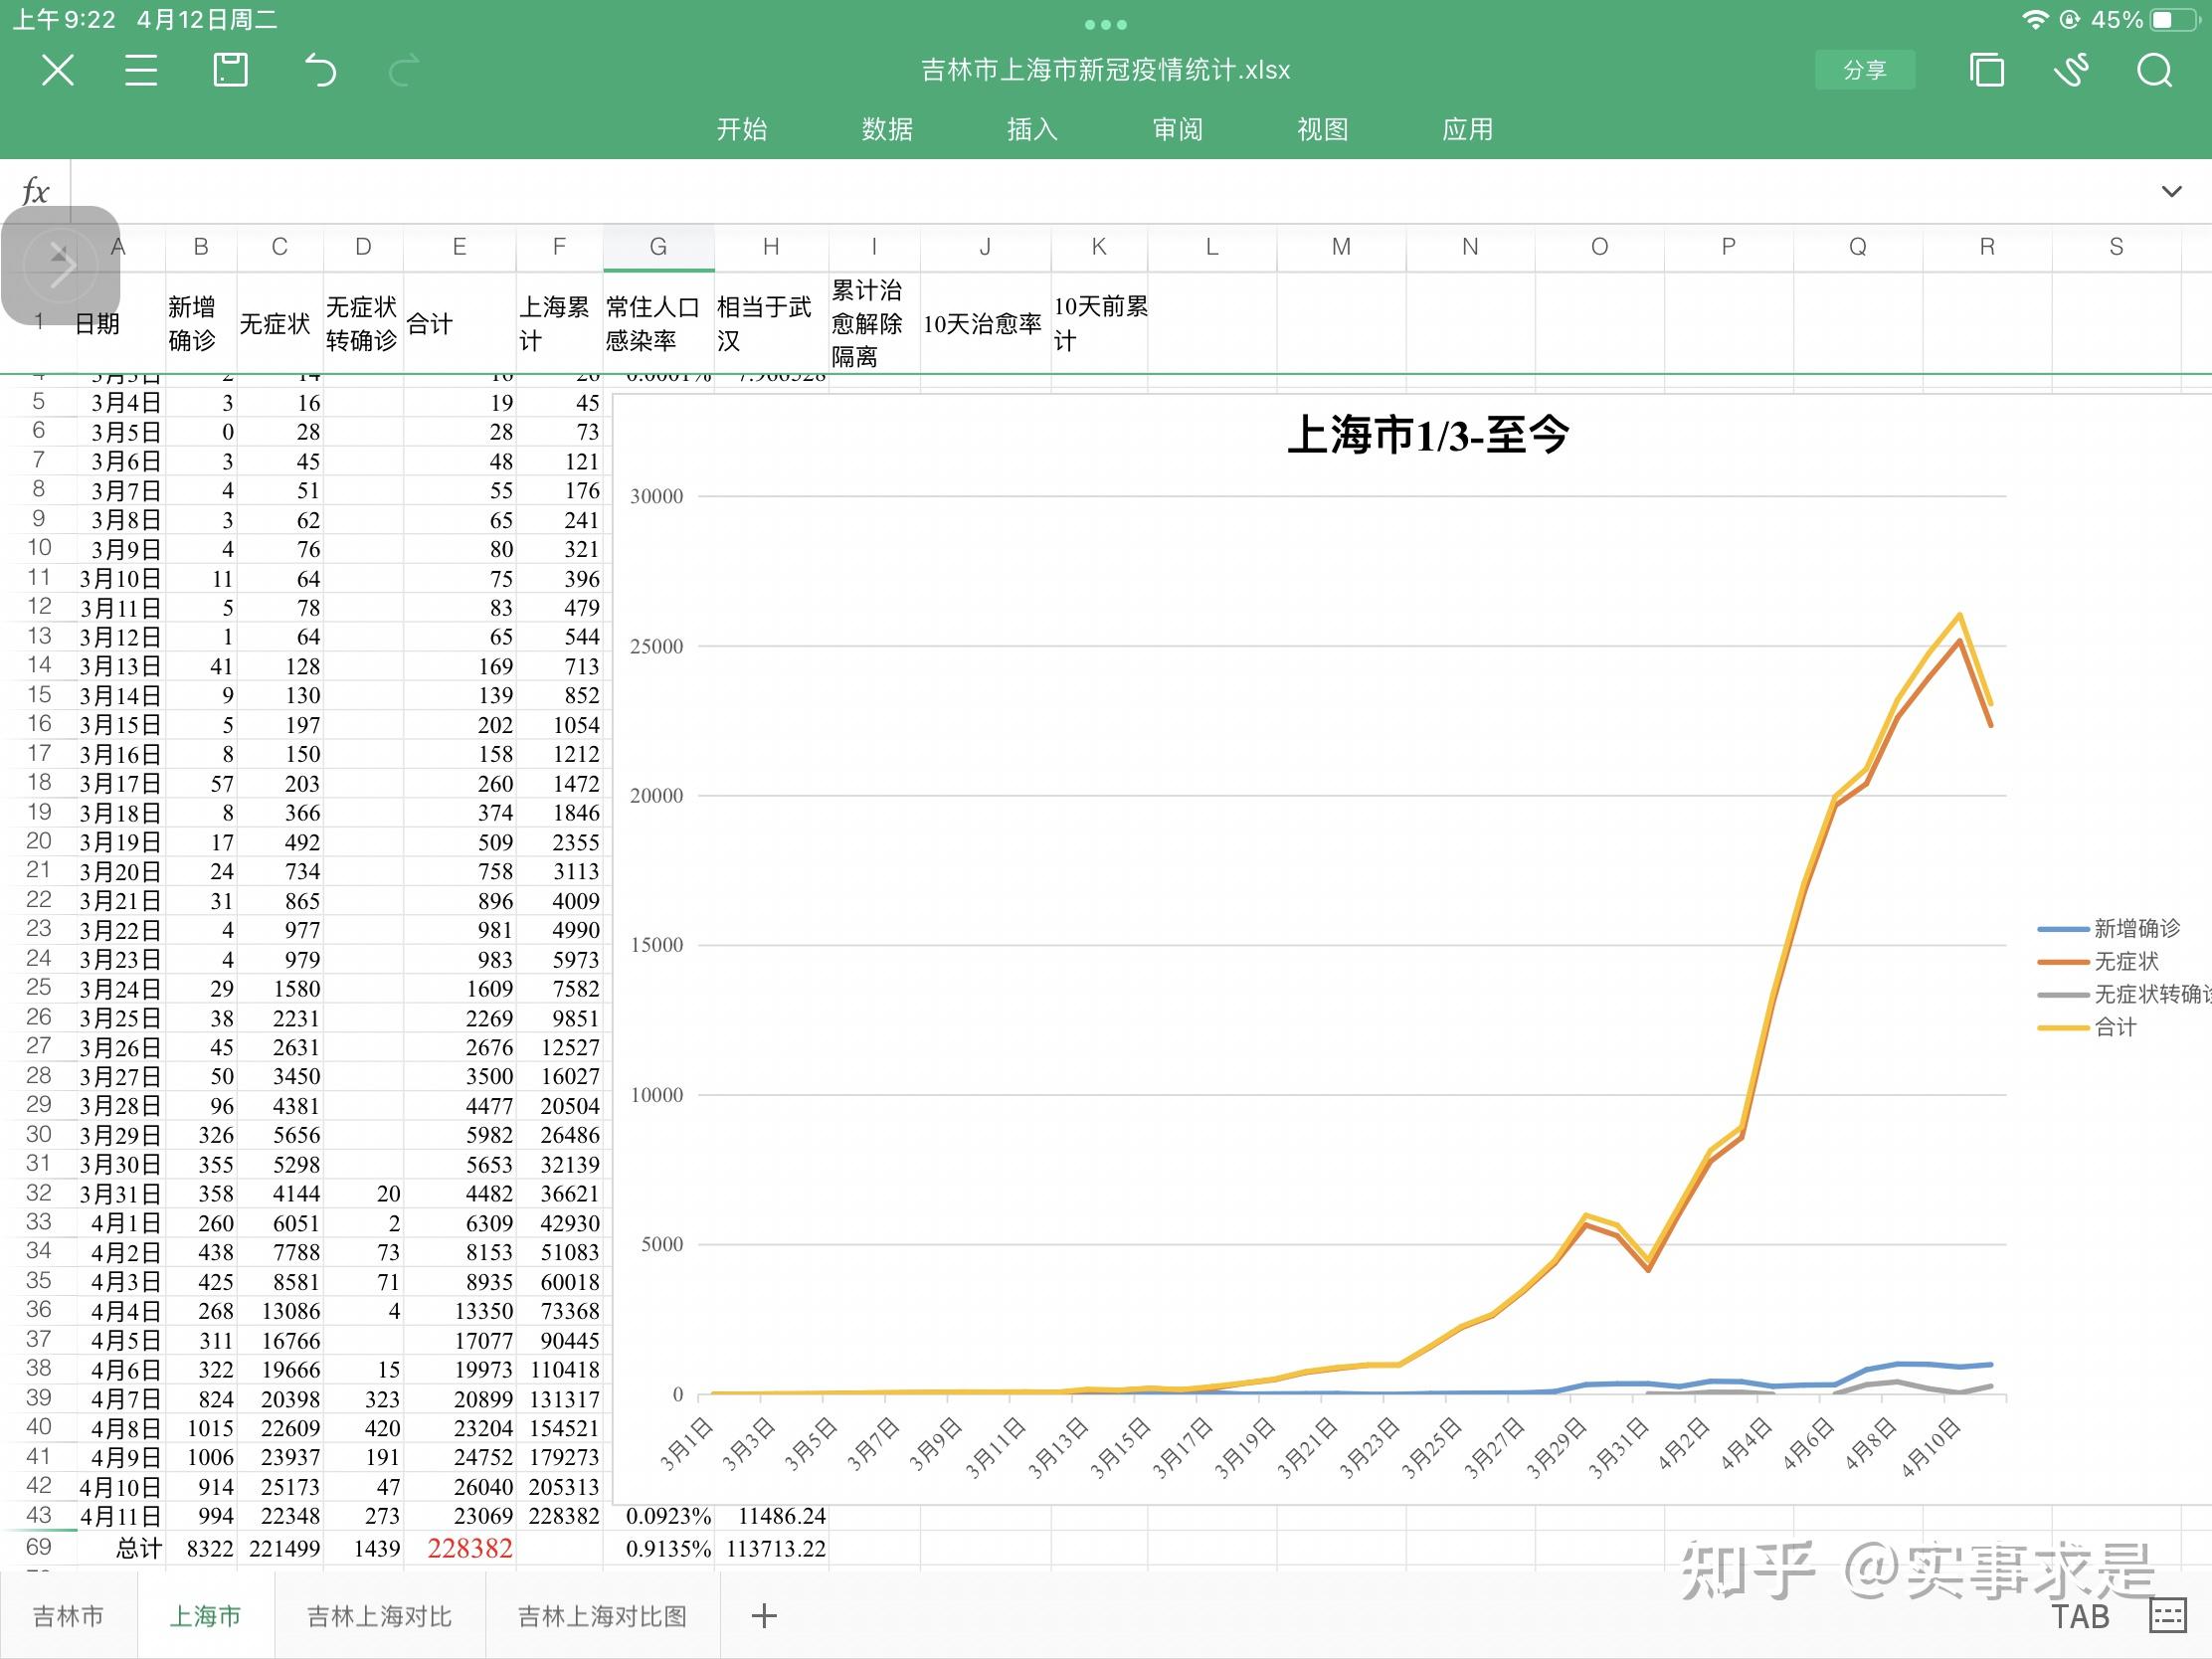The width and height of the screenshot is (2212, 1659).
Task: Switch to 吉林上海对比 sheet tab
Action: [x=379, y=1616]
